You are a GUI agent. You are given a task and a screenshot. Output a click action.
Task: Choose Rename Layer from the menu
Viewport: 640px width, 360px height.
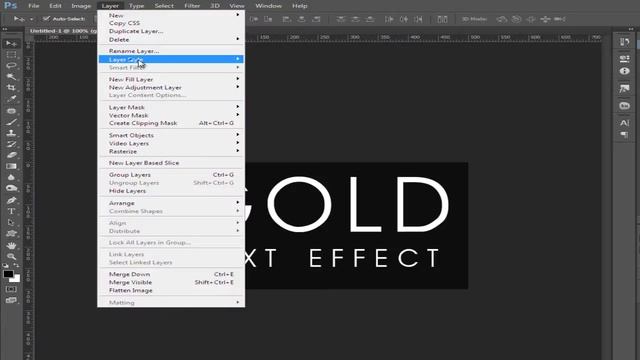(171, 51)
